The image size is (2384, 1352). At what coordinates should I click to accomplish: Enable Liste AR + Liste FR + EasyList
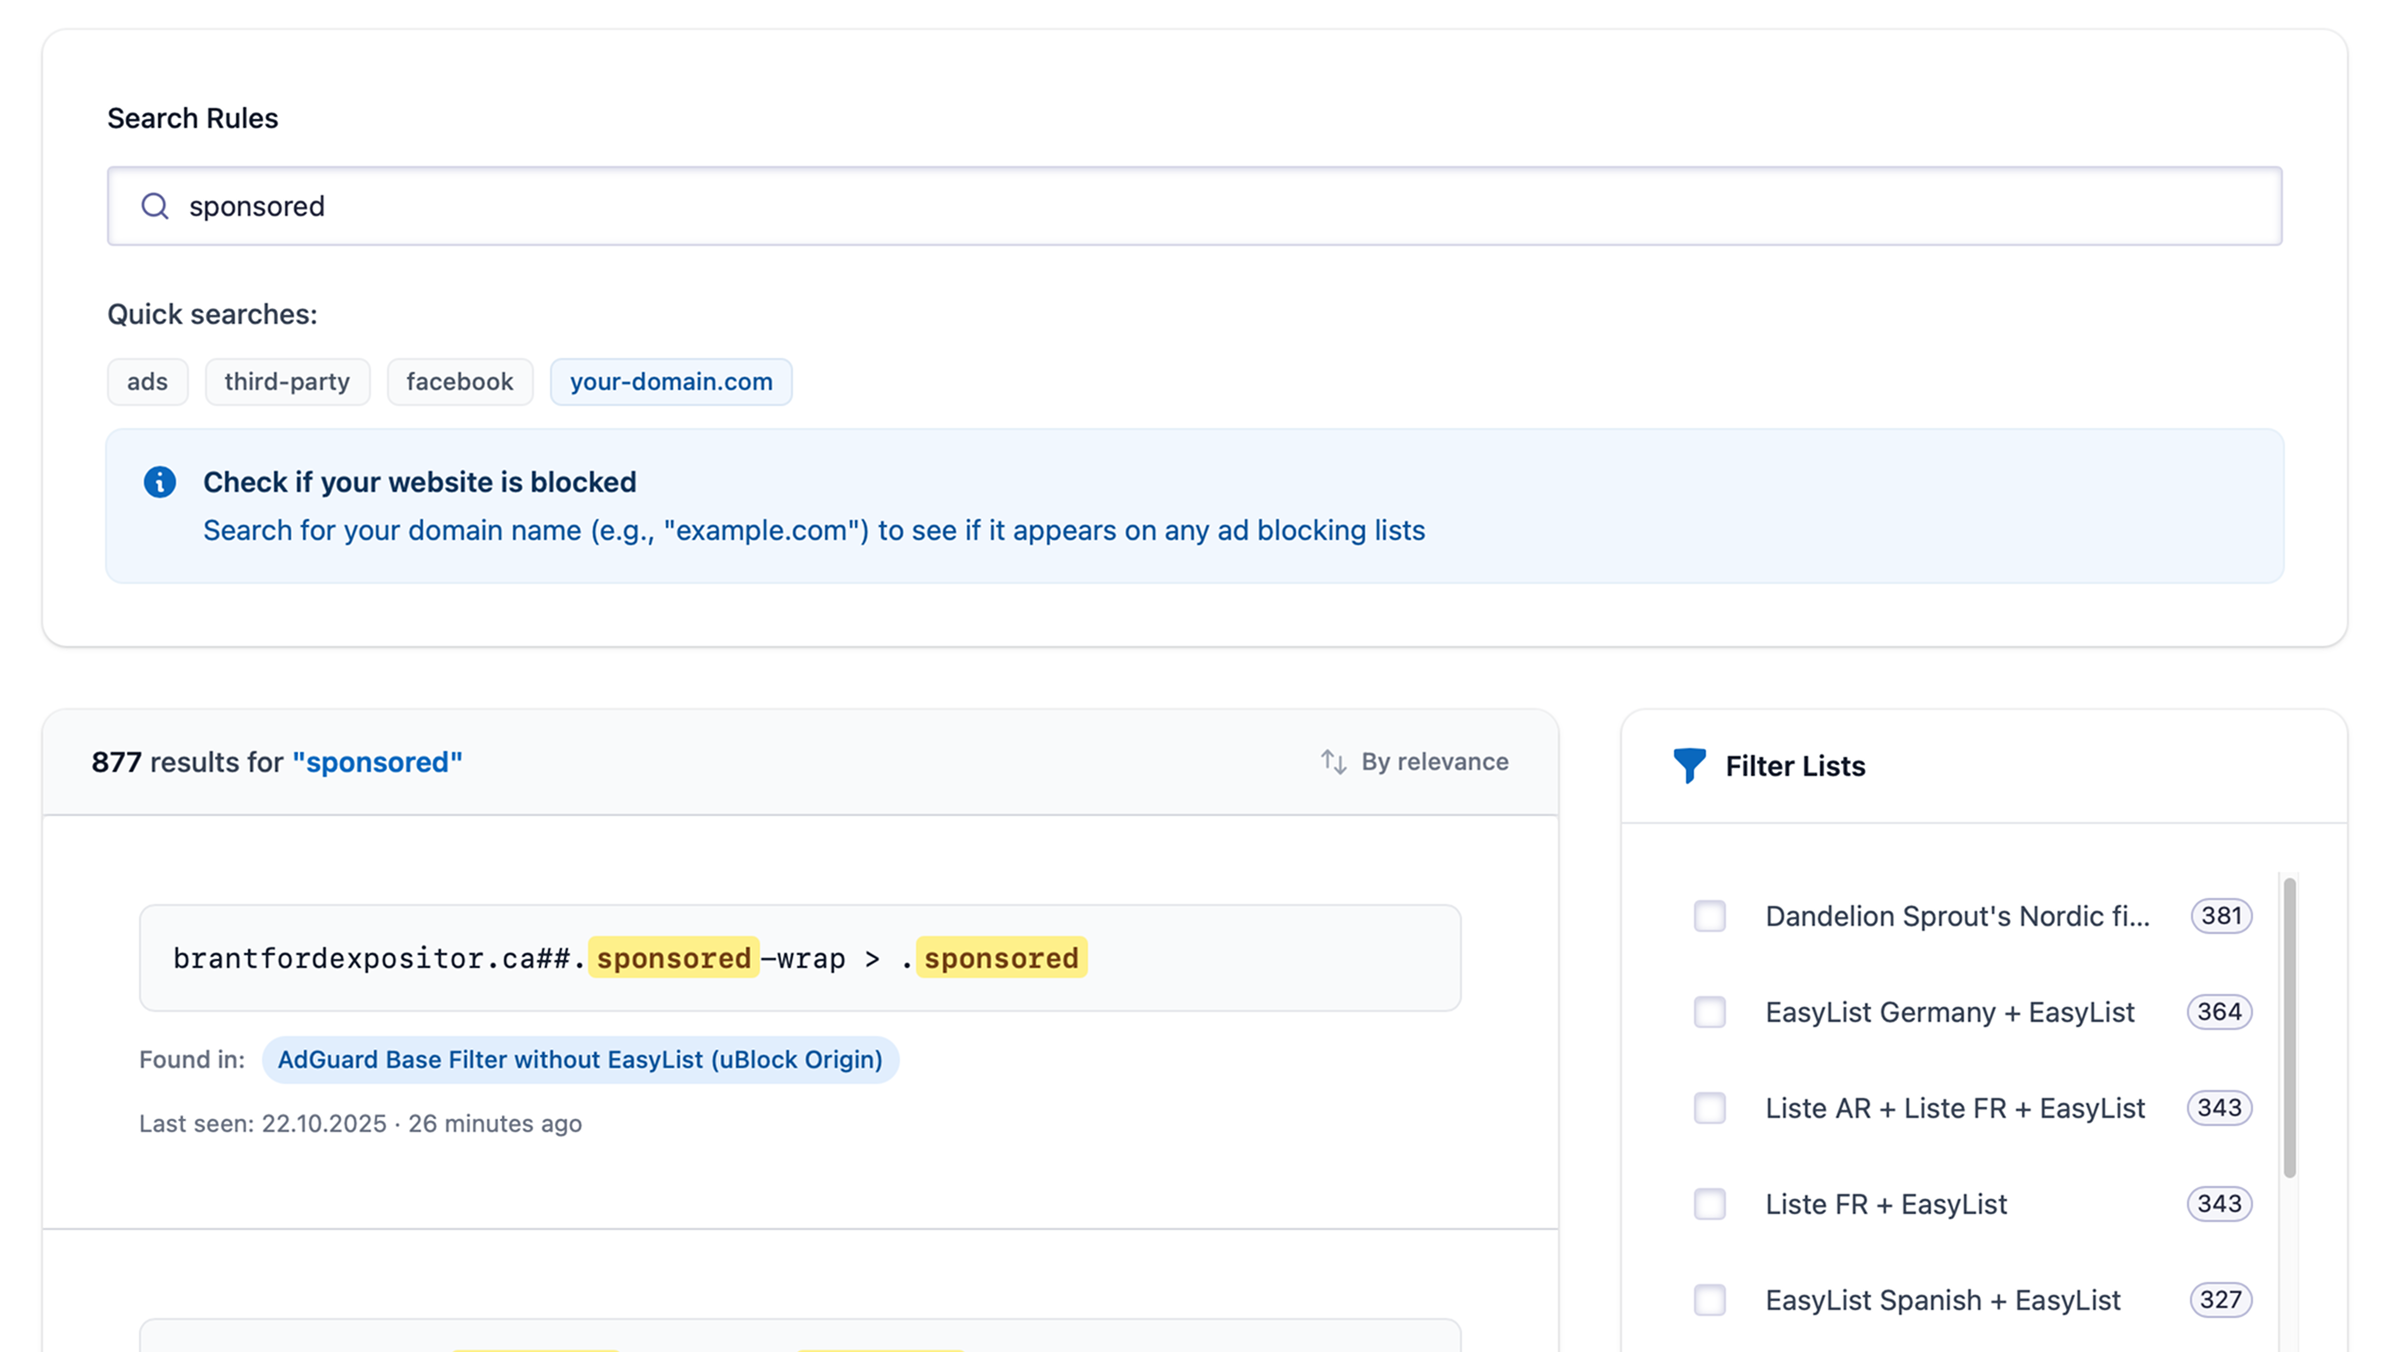coord(1710,1108)
